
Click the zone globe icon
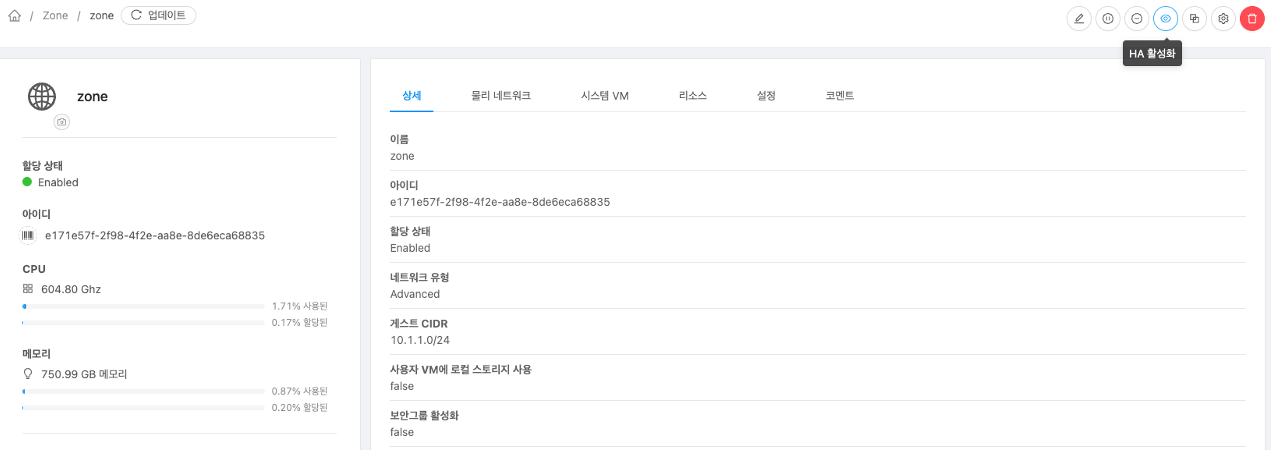tap(42, 96)
